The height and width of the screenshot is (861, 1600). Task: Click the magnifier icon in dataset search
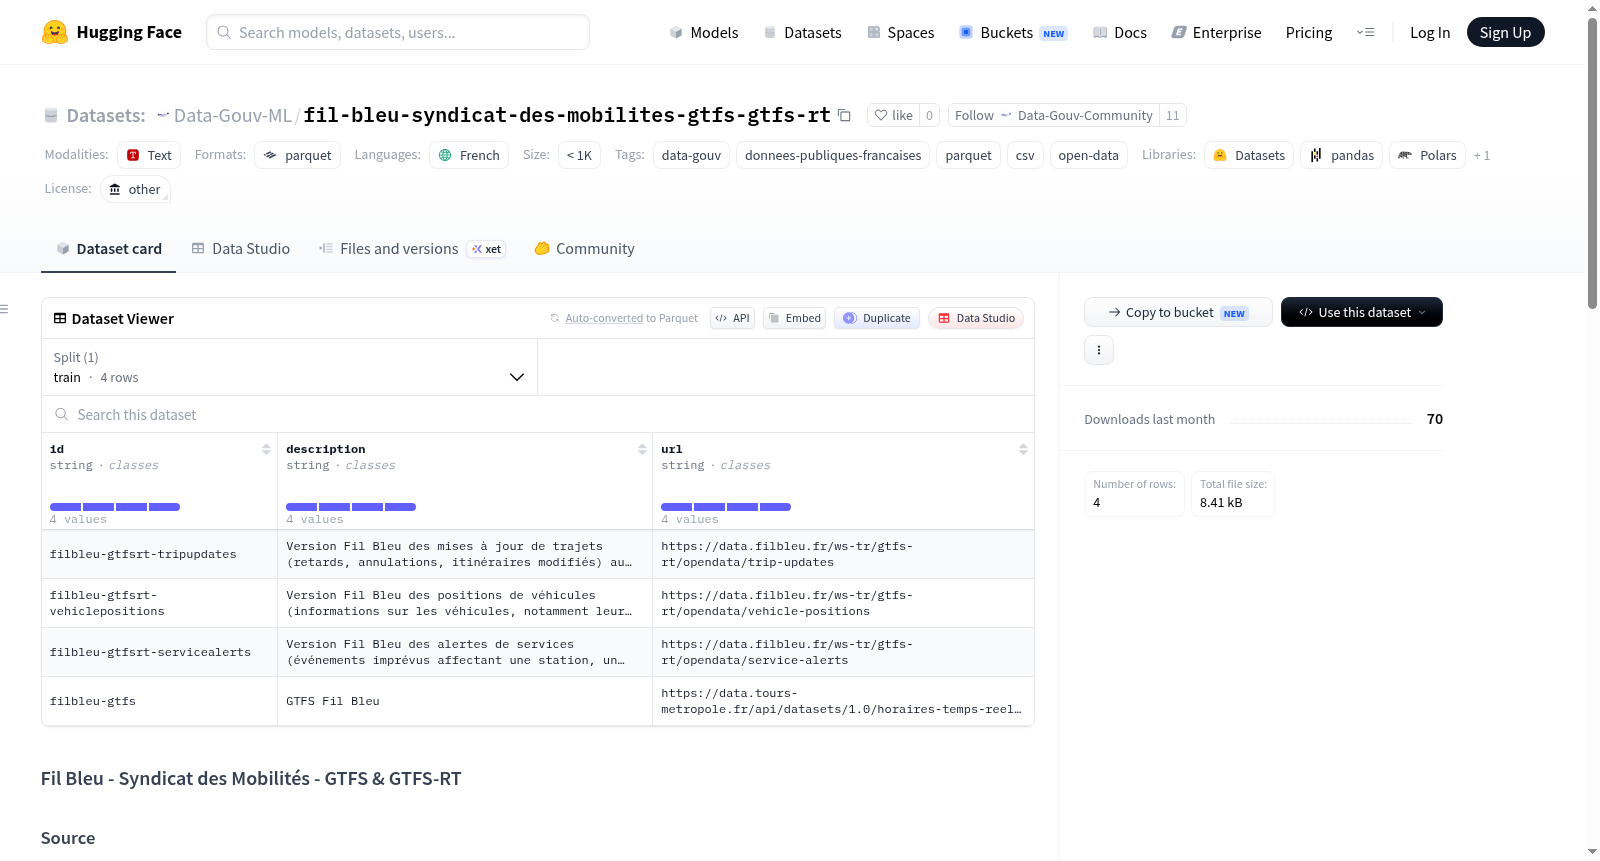62,414
